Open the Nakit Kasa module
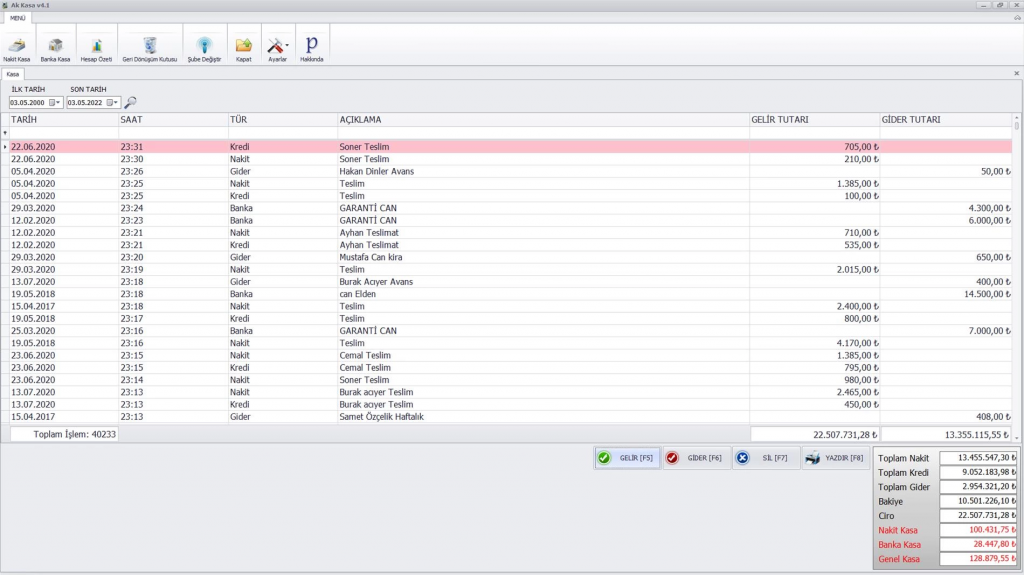Image resolution: width=1024 pixels, height=575 pixels. click(x=16, y=46)
